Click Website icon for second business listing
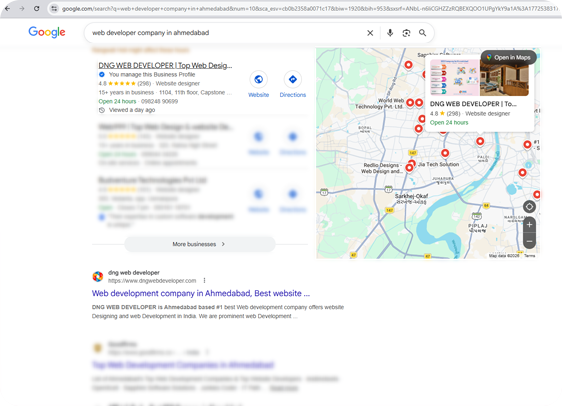Screen dimensions: 562x406 coord(258,137)
